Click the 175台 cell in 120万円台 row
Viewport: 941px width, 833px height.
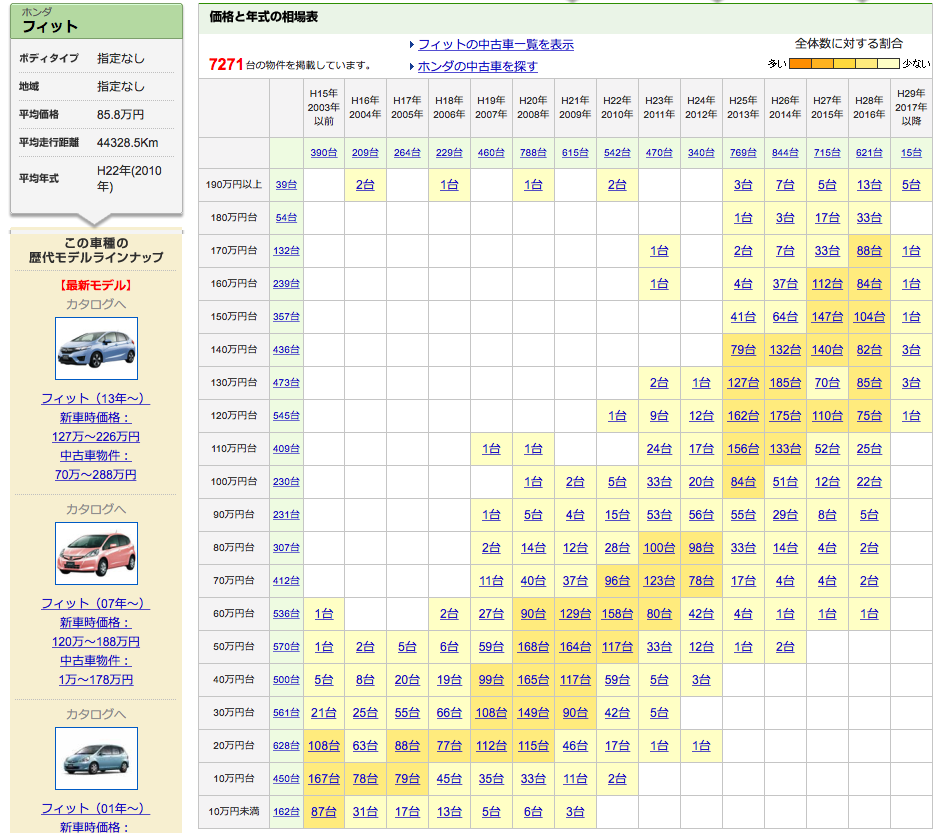point(785,415)
